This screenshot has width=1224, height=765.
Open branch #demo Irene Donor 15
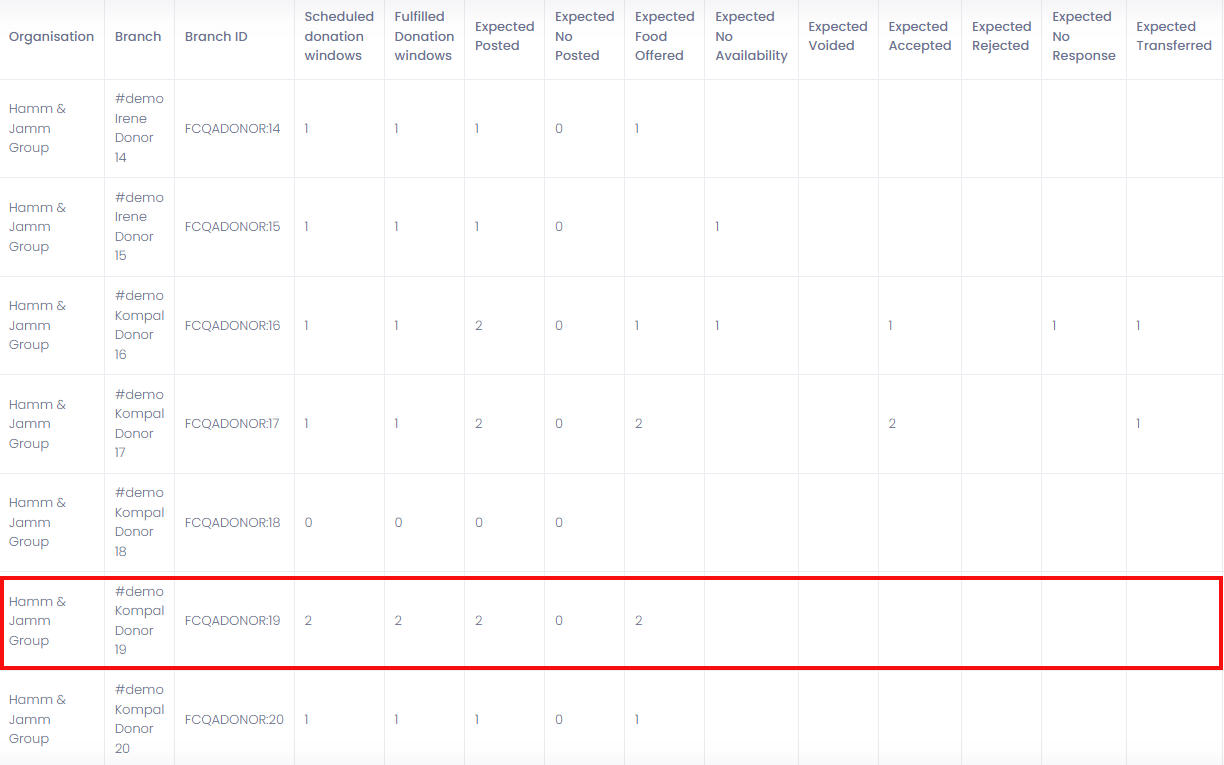[x=139, y=227]
